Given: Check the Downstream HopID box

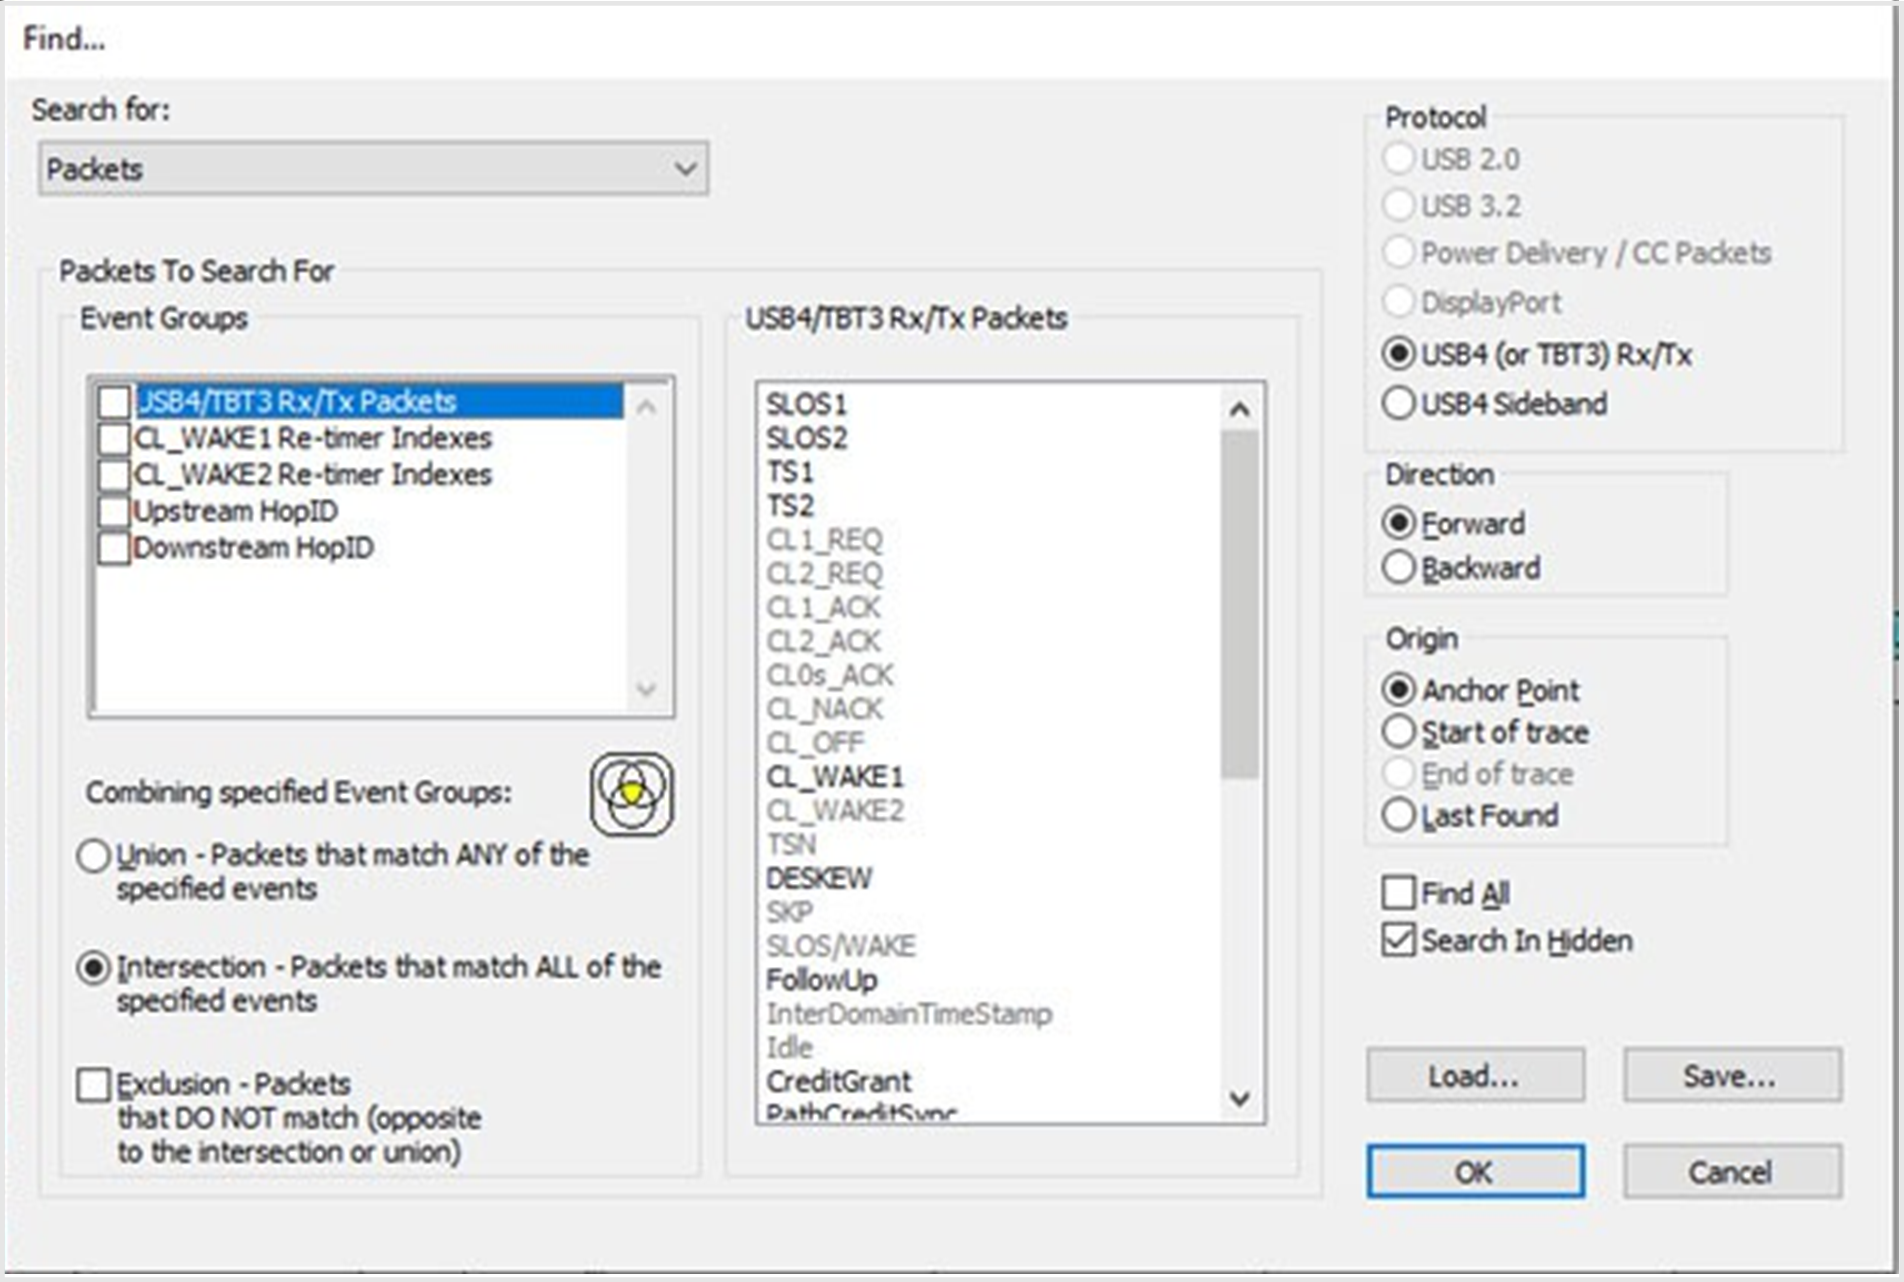Looking at the screenshot, I should 113,548.
